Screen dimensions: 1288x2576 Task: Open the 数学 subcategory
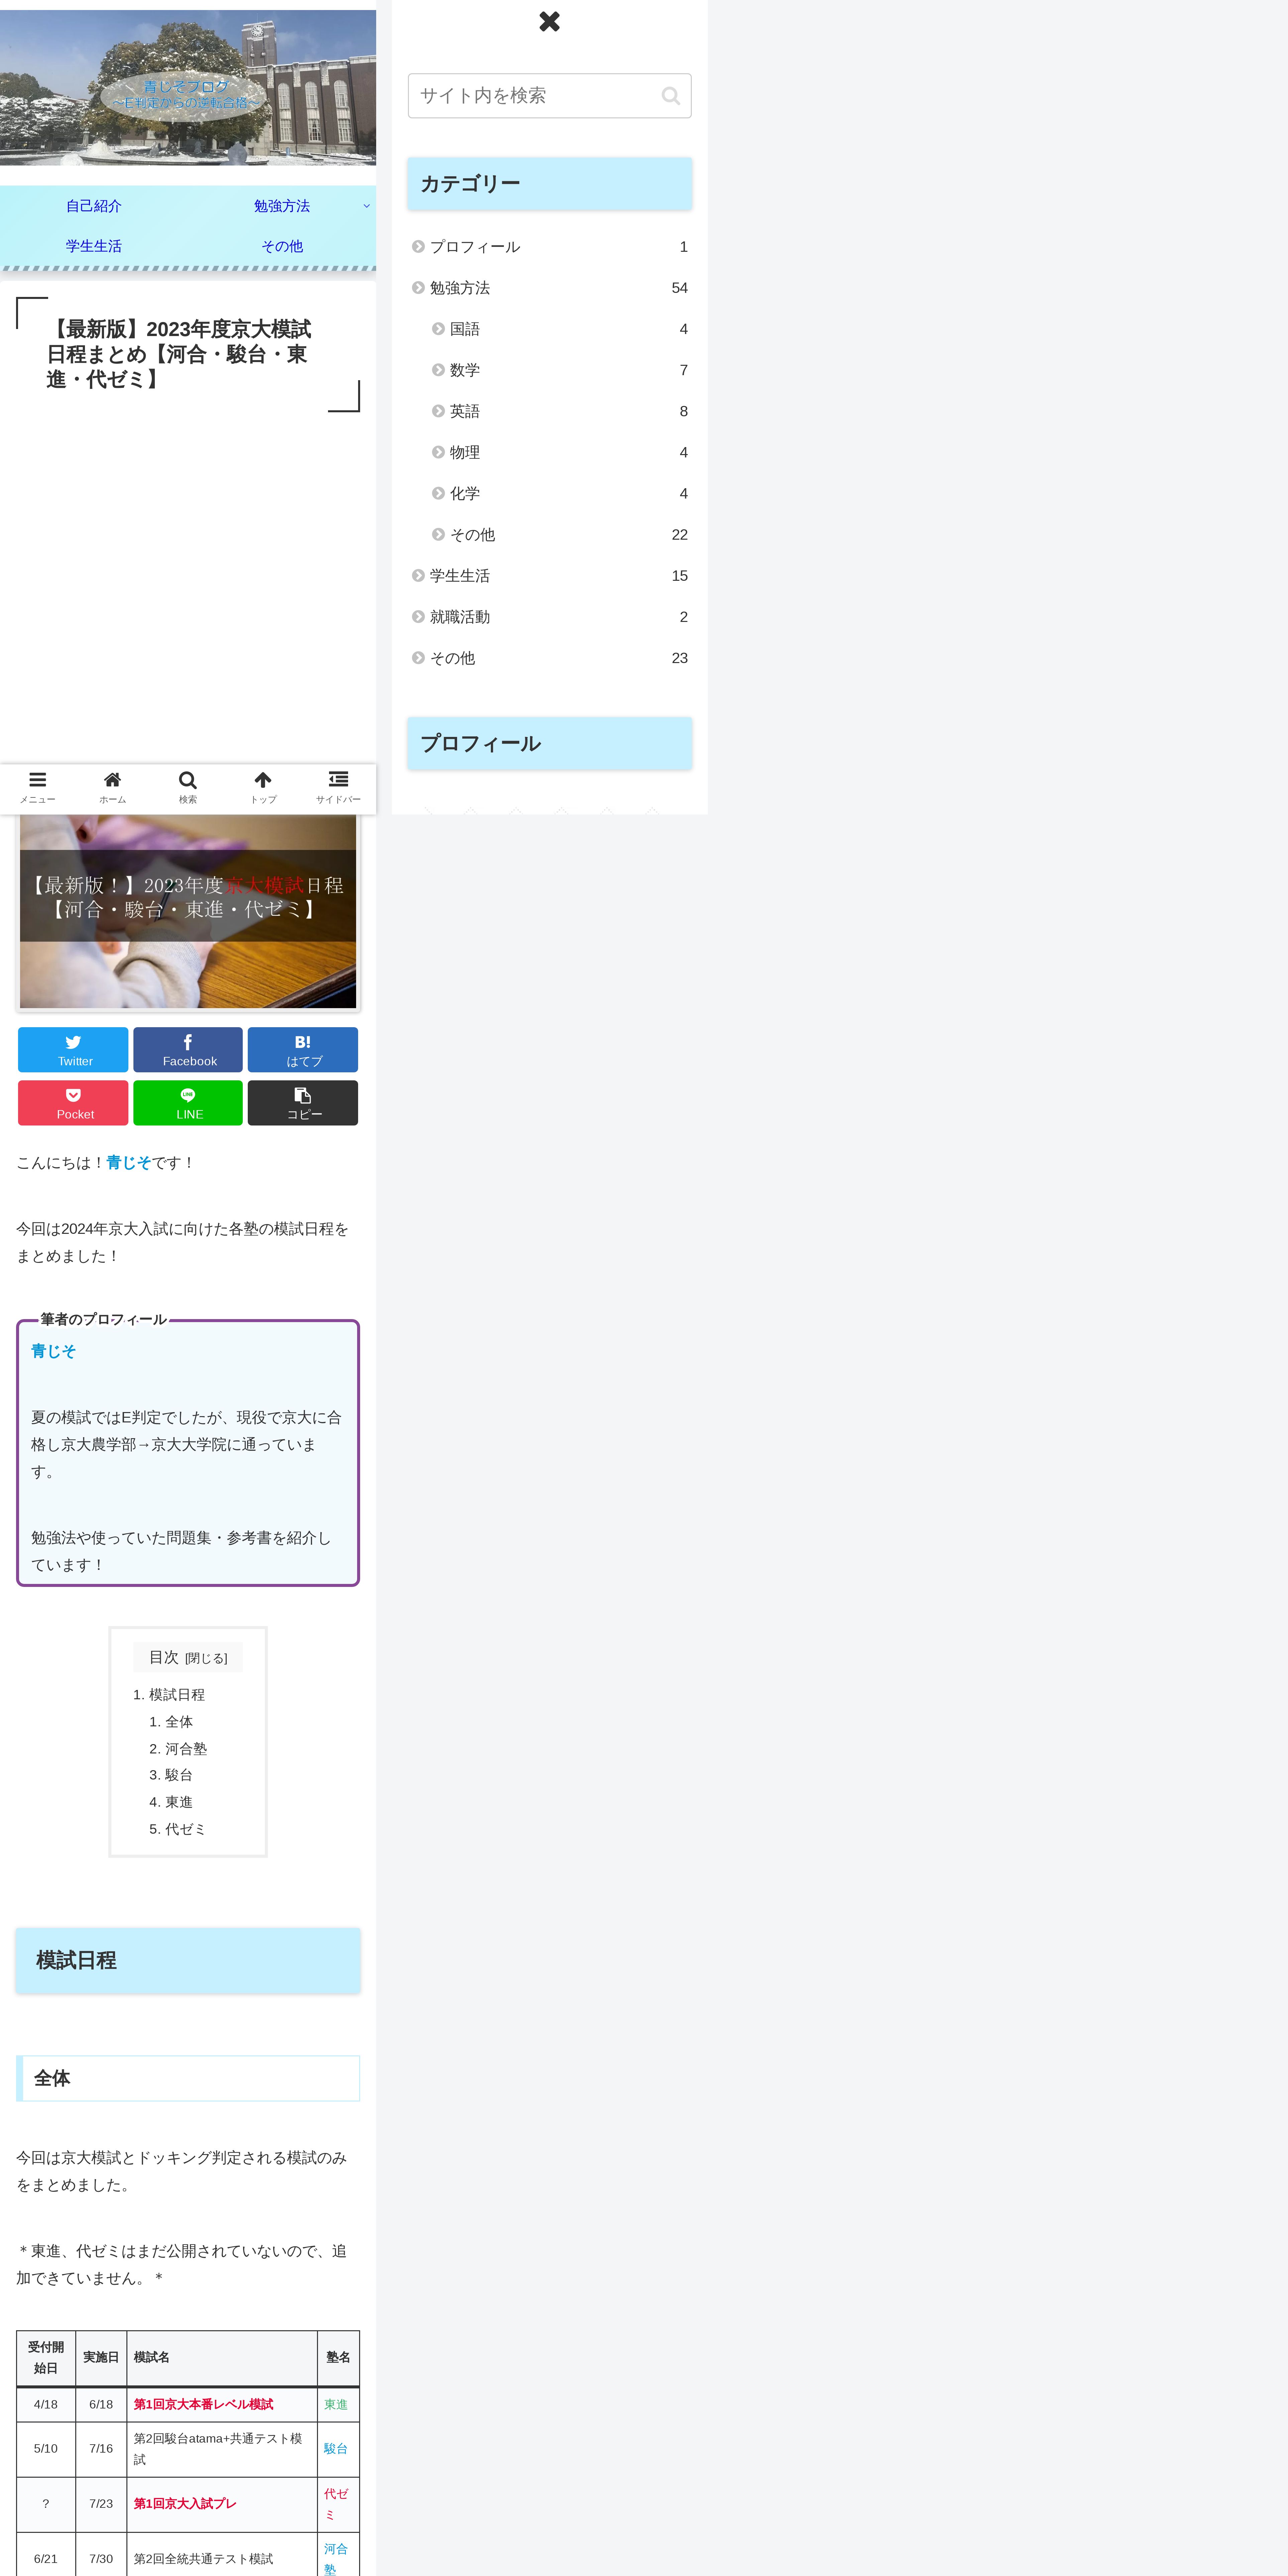pyautogui.click(x=559, y=370)
